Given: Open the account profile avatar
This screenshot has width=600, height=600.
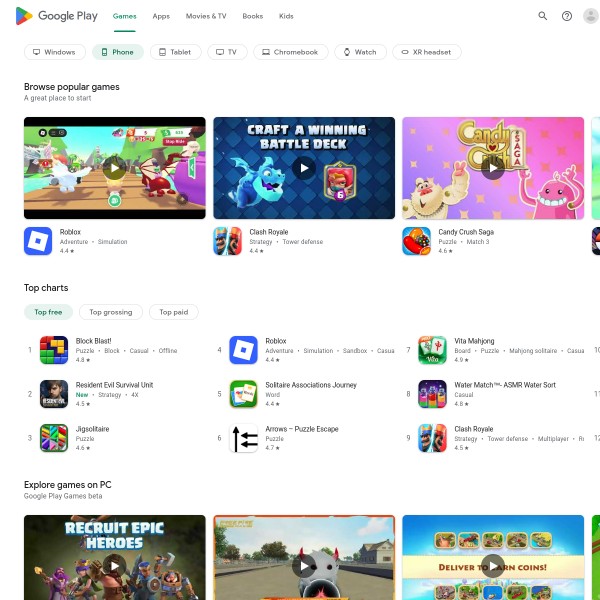Looking at the screenshot, I should click(591, 16).
